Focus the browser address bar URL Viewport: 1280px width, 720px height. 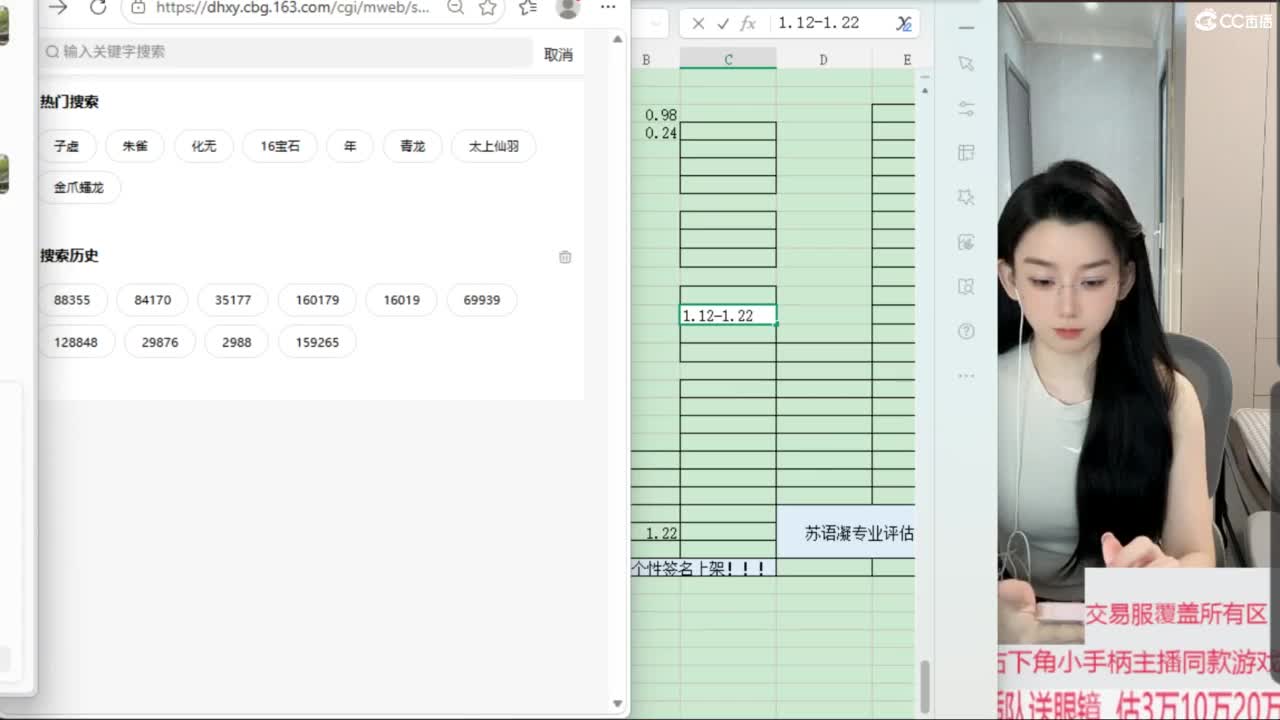(293, 7)
